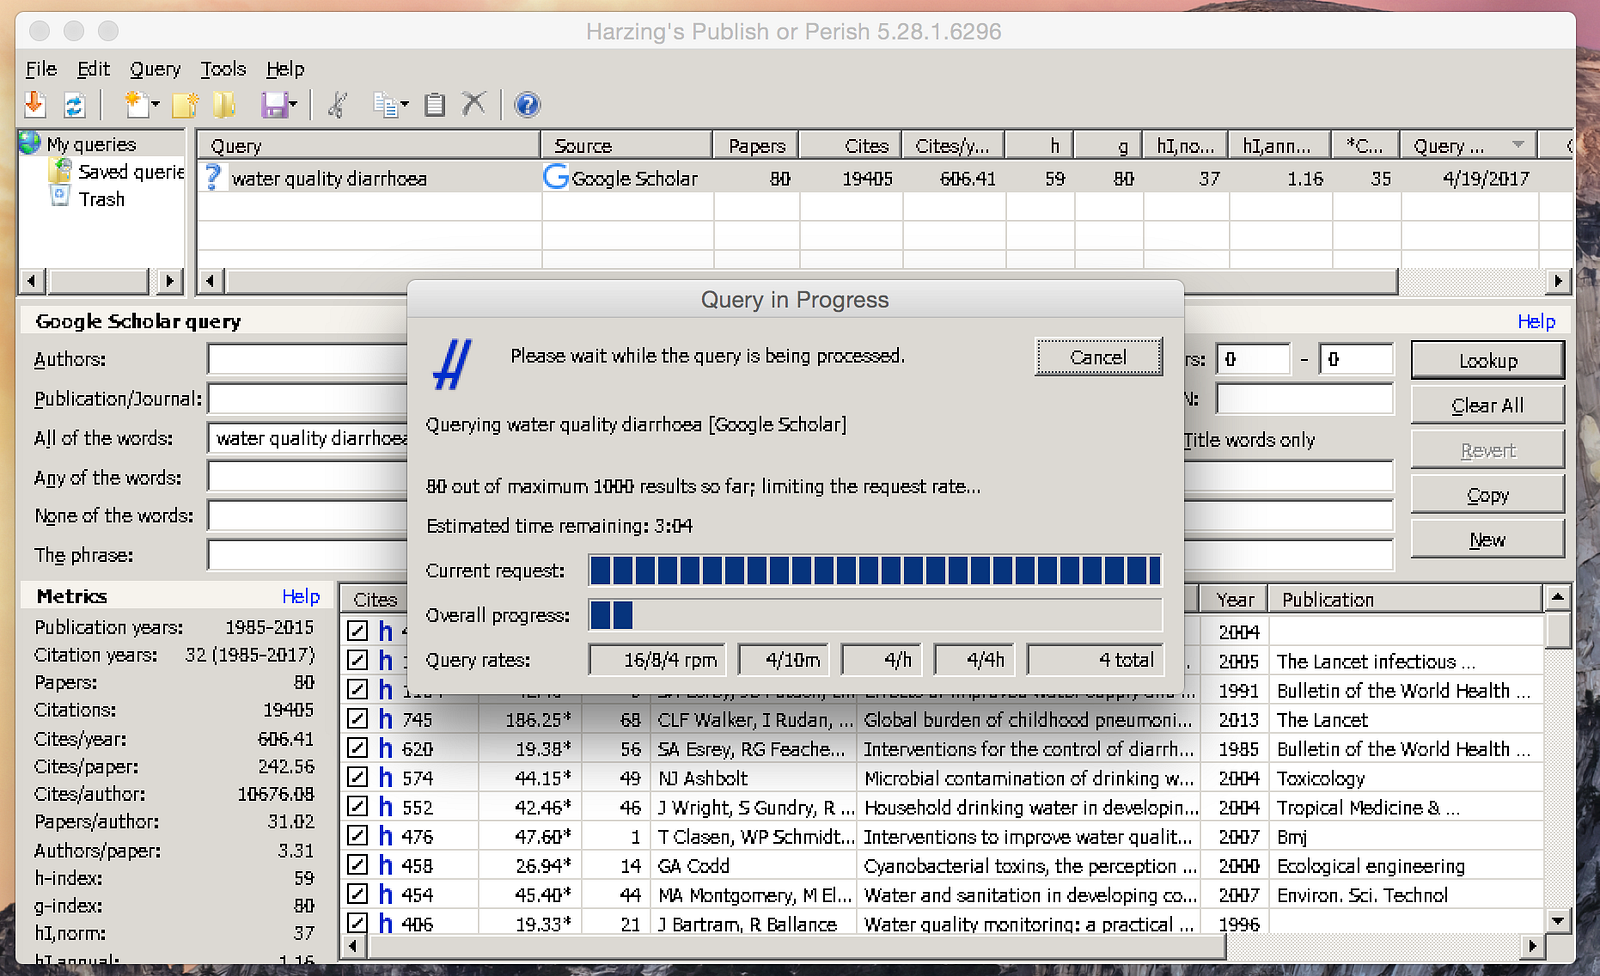
Task: Open the Query menu
Action: (x=155, y=69)
